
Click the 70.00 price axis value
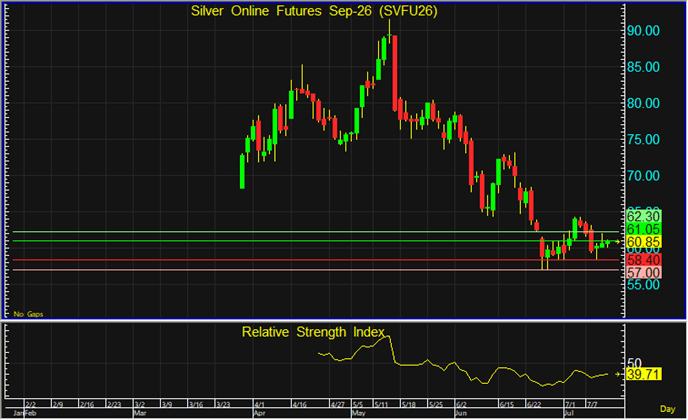click(643, 176)
